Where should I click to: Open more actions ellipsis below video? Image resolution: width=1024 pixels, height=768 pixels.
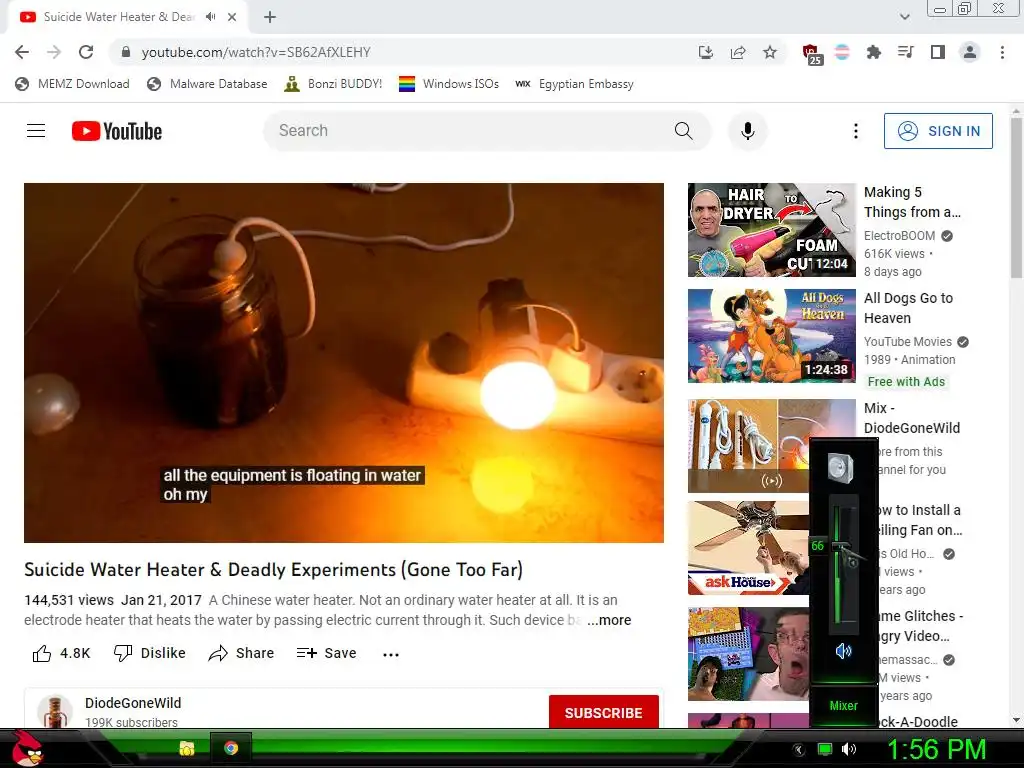[x=391, y=654]
